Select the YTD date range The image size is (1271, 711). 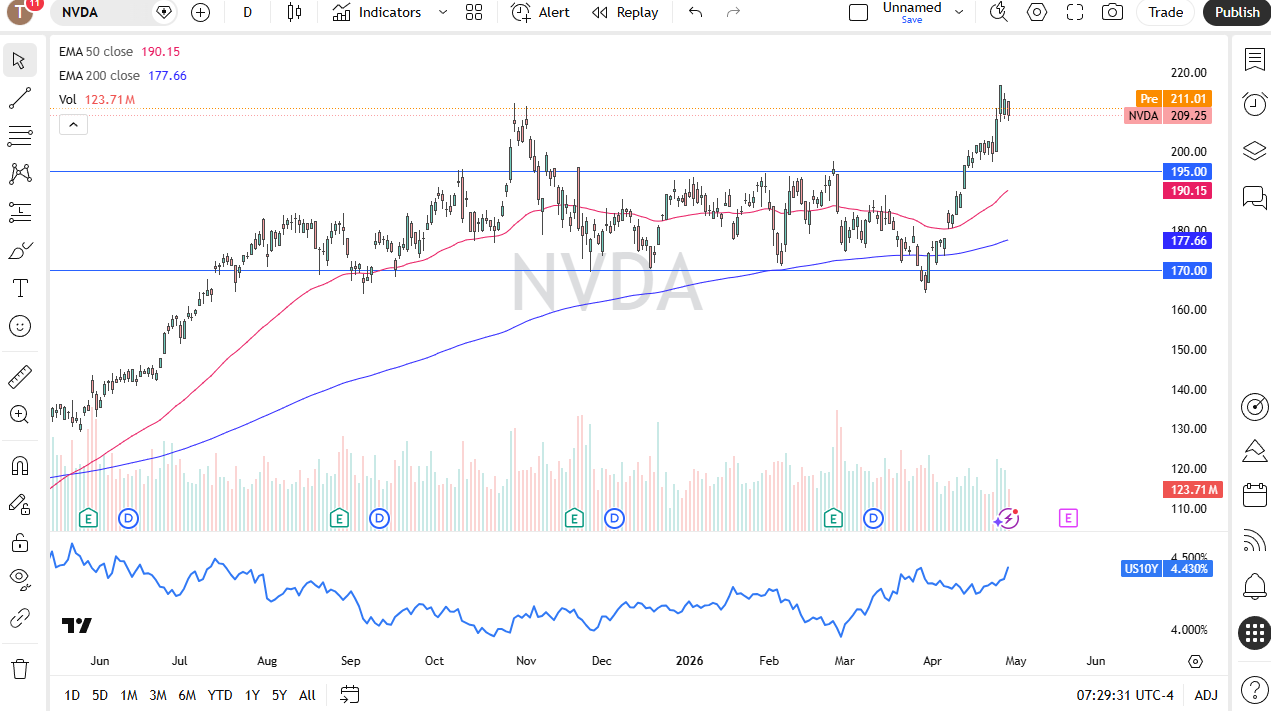pyautogui.click(x=220, y=695)
